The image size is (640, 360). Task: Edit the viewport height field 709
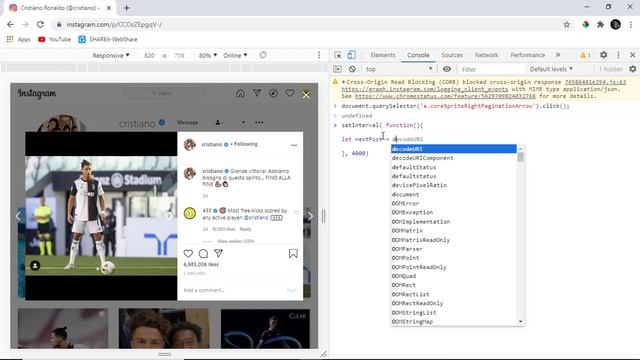click(179, 55)
